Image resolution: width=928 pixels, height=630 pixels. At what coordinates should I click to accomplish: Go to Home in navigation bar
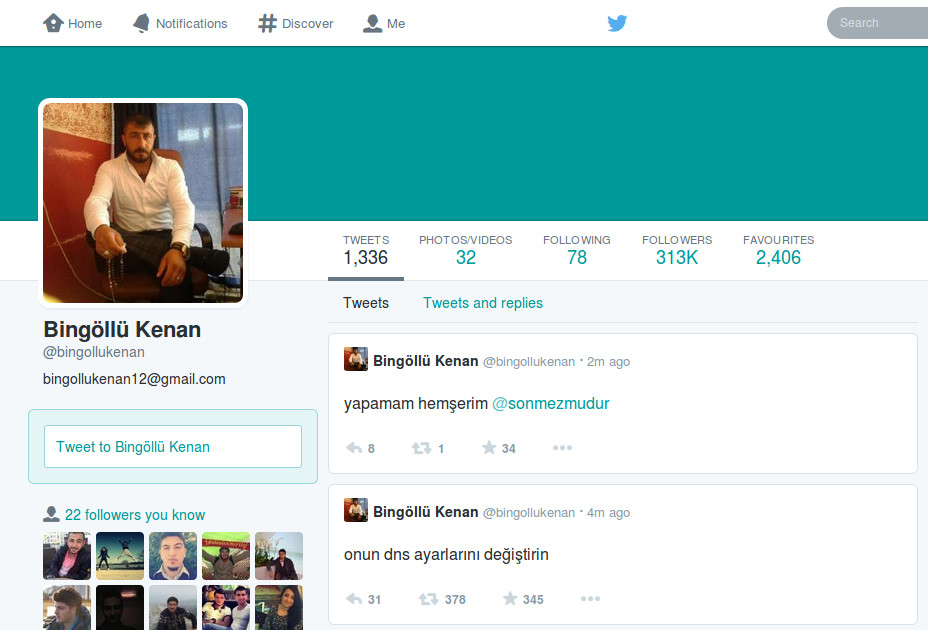pyautogui.click(x=73, y=23)
